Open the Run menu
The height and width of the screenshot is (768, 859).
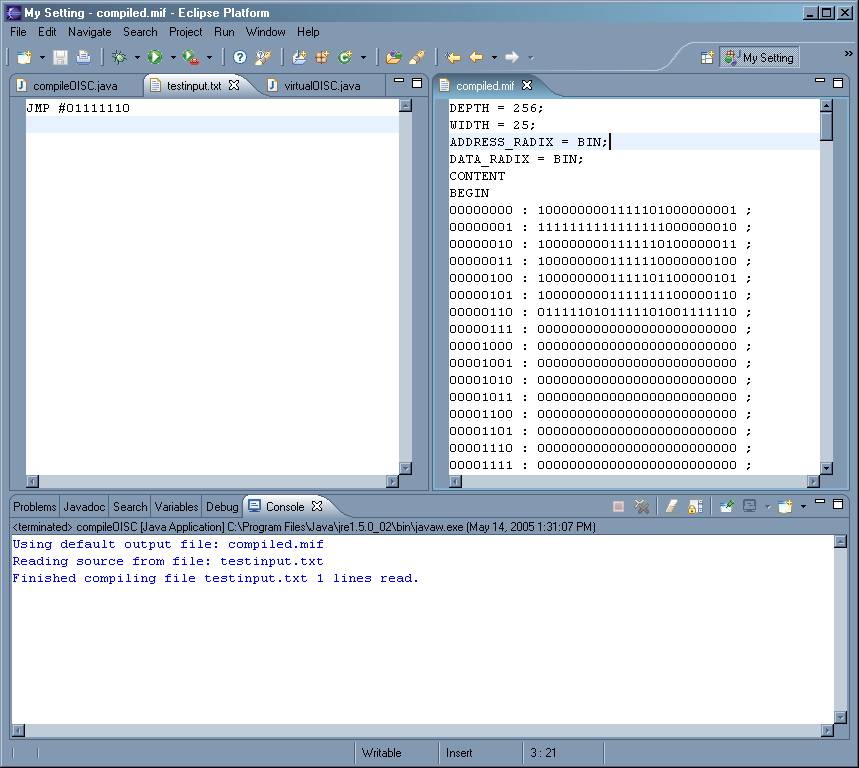coord(224,32)
